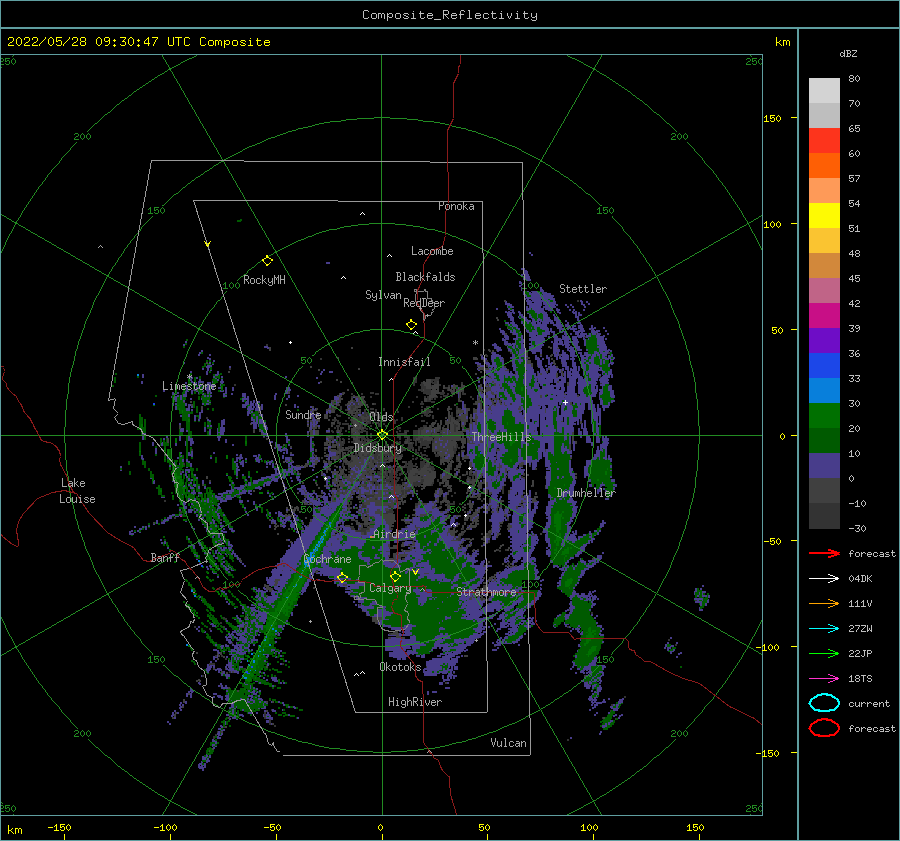Viewport: 900px width, 841px height.
Task: Click the orange 111V arrow icon
Action: 824,603
